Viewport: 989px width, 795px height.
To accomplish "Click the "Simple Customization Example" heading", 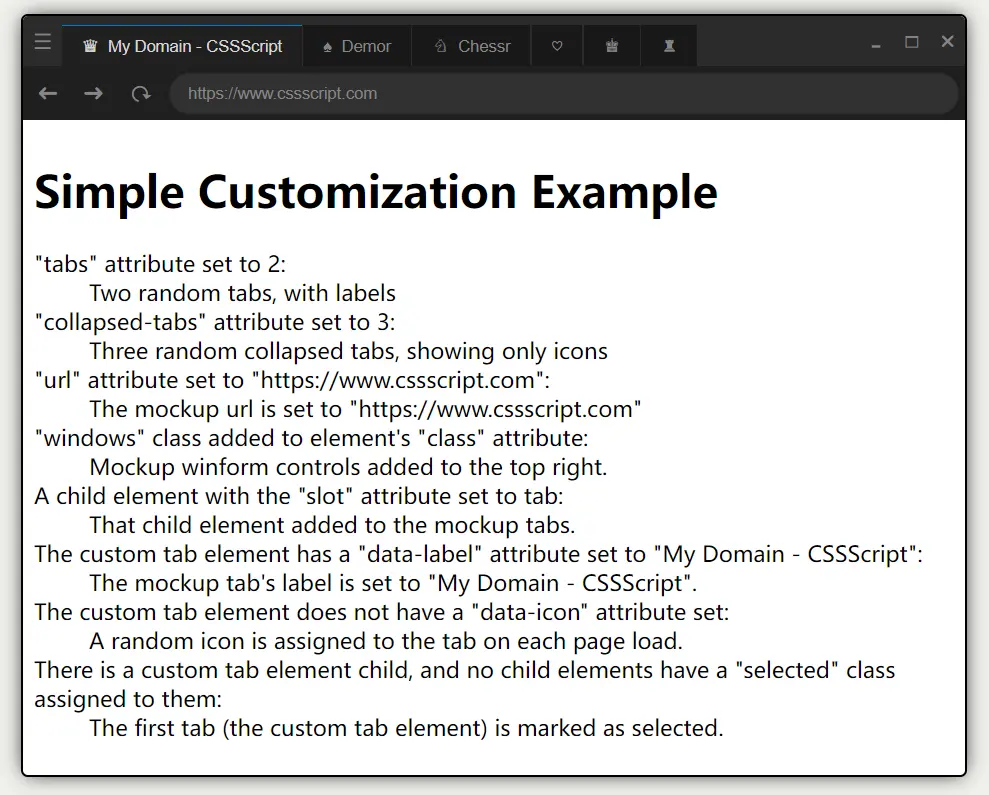I will pyautogui.click(x=376, y=191).
